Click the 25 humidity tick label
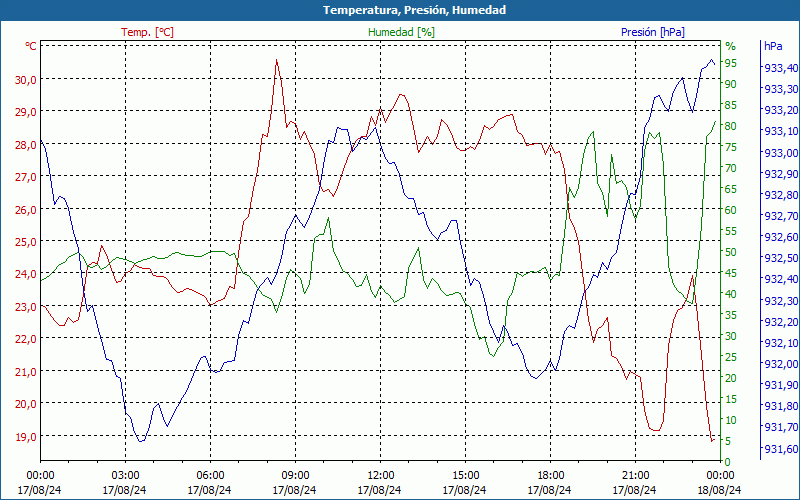 point(731,357)
